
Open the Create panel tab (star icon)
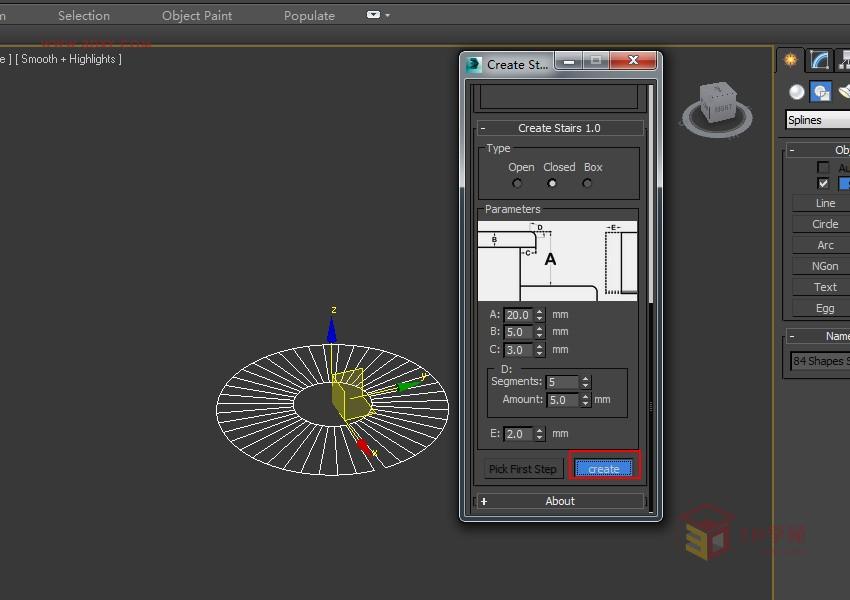click(791, 60)
